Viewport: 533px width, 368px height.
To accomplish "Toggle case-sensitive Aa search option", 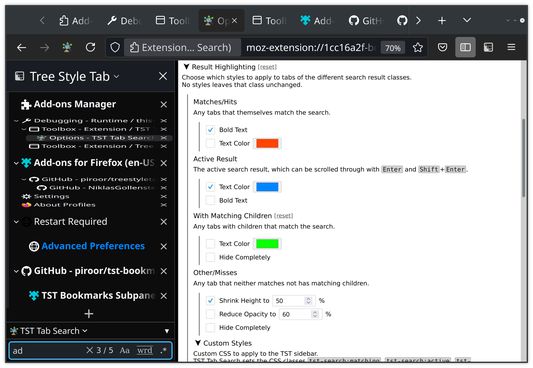I will click(124, 350).
